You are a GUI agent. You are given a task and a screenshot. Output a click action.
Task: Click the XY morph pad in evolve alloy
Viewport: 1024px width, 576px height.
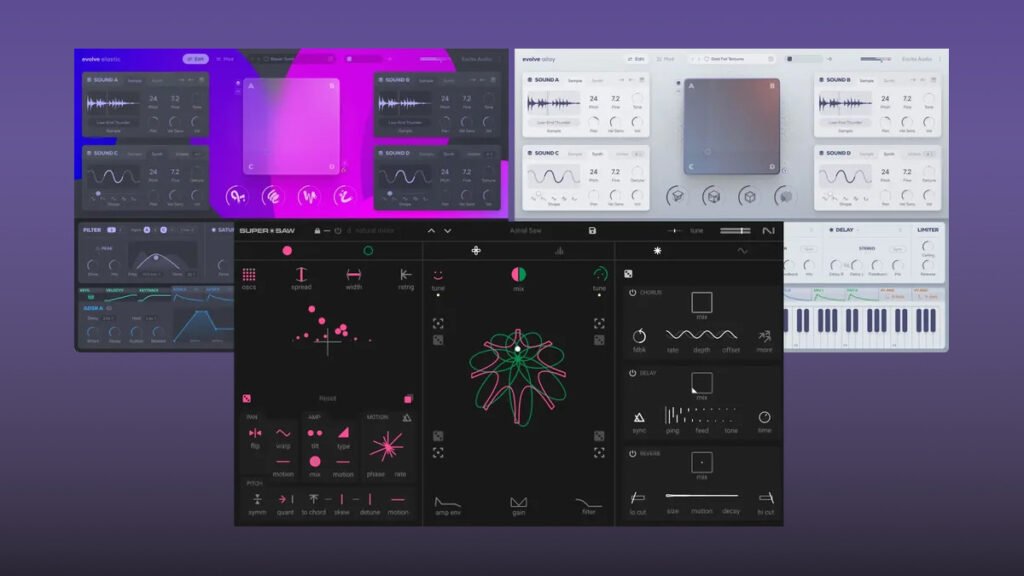[731, 127]
